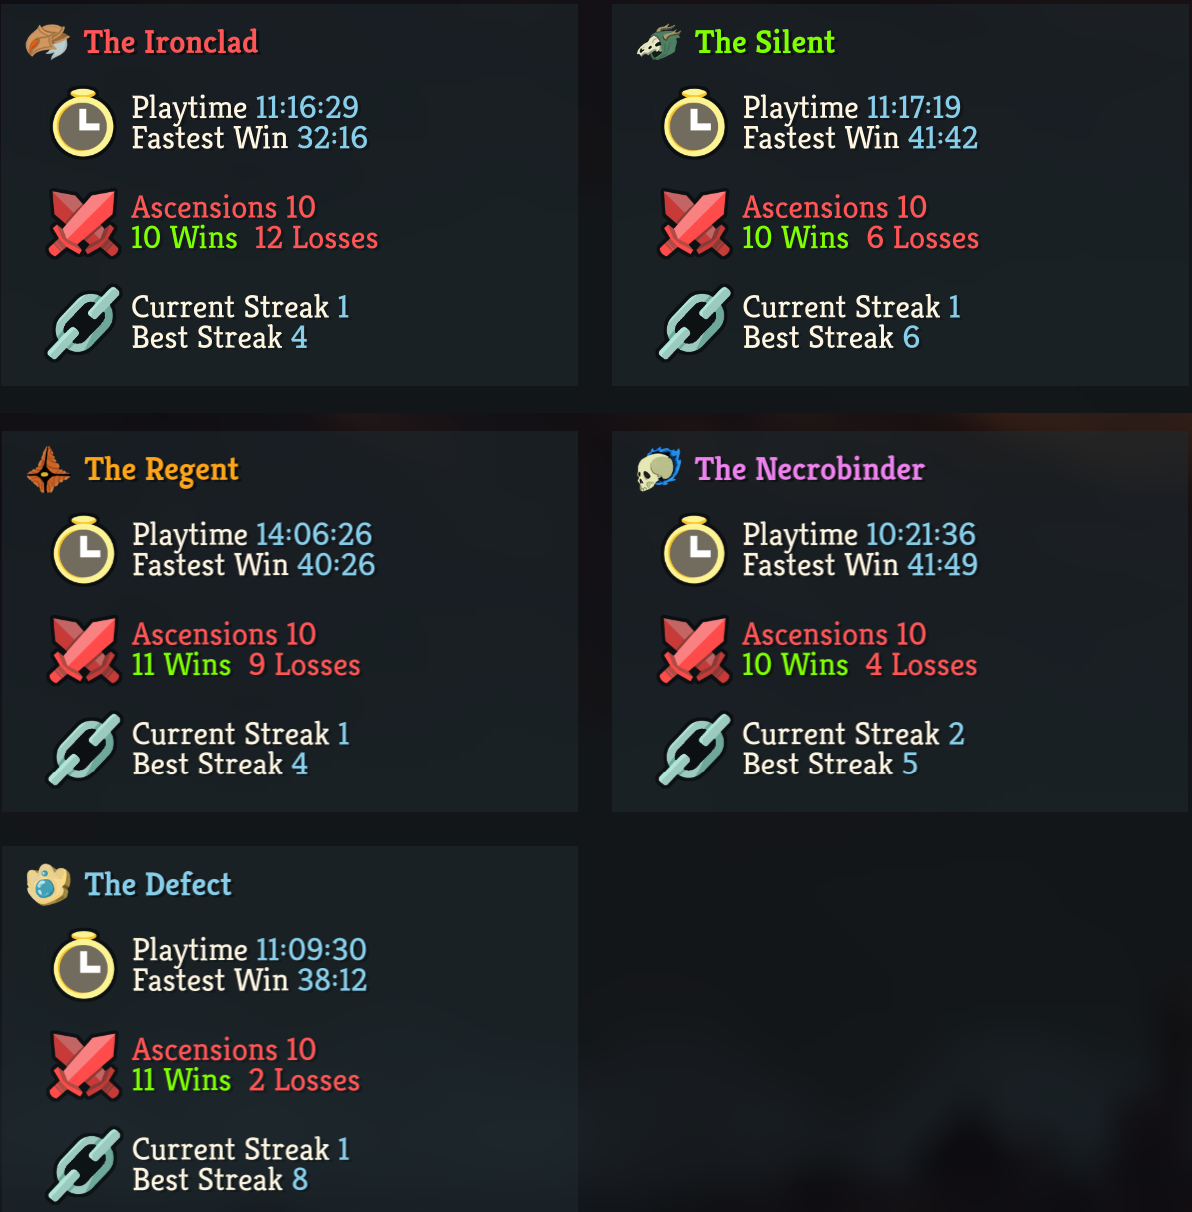
Task: Click the Defect crossed swords icon
Action: coord(84,1065)
